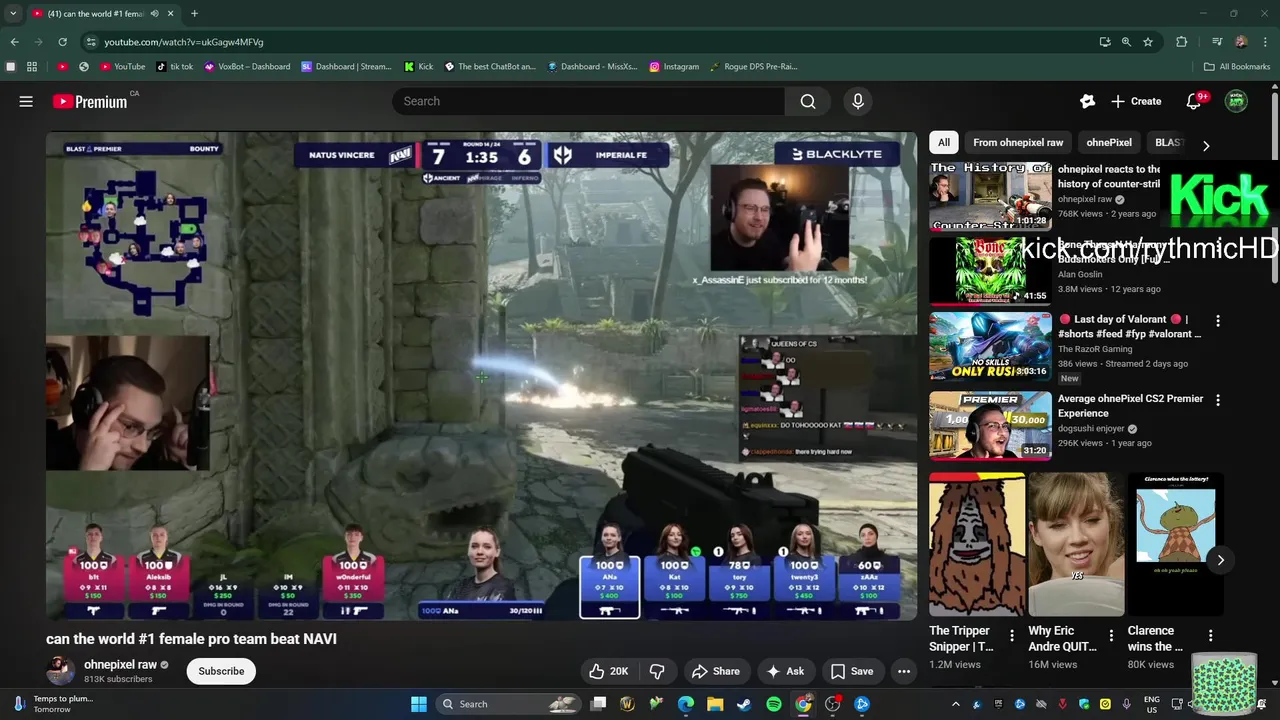Viewport: 1280px width, 720px height.
Task: Open the ENG US language switcher
Action: coord(1152,704)
